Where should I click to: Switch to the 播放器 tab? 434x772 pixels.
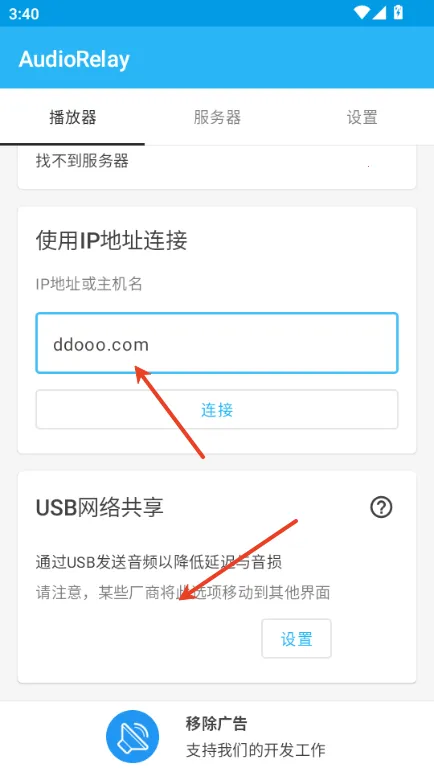click(72, 118)
